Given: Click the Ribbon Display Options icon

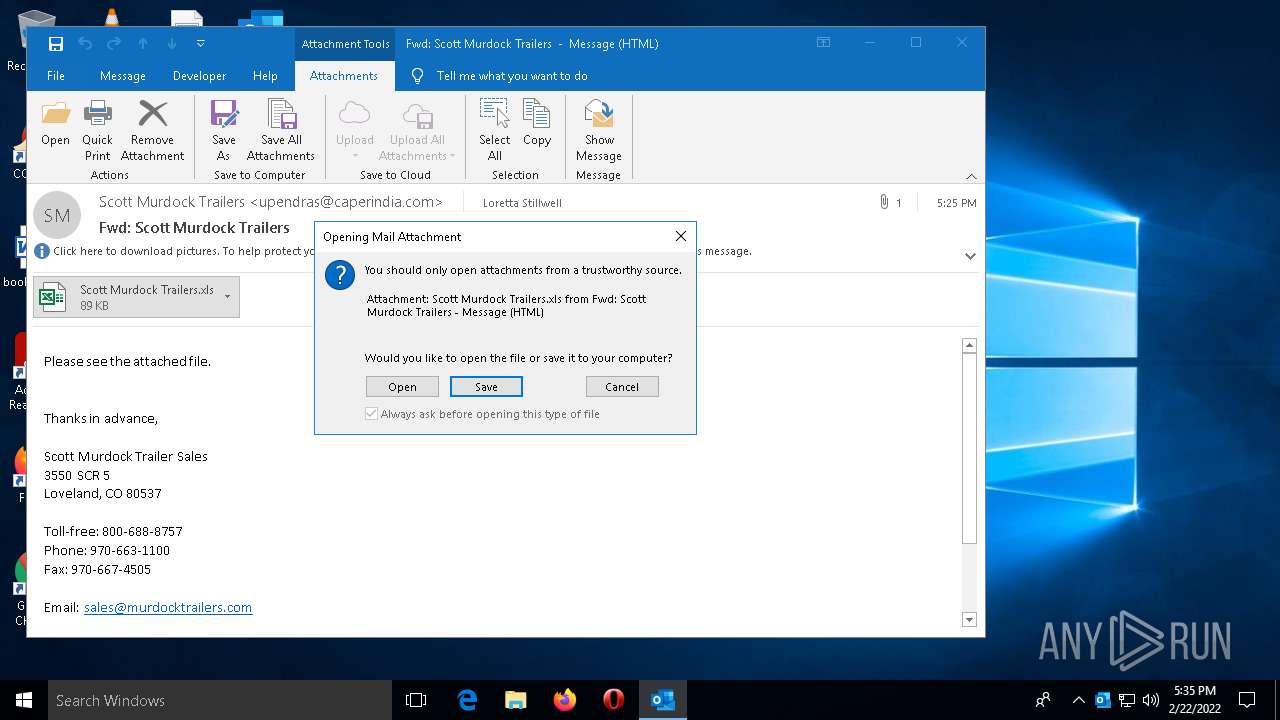Looking at the screenshot, I should click(823, 43).
